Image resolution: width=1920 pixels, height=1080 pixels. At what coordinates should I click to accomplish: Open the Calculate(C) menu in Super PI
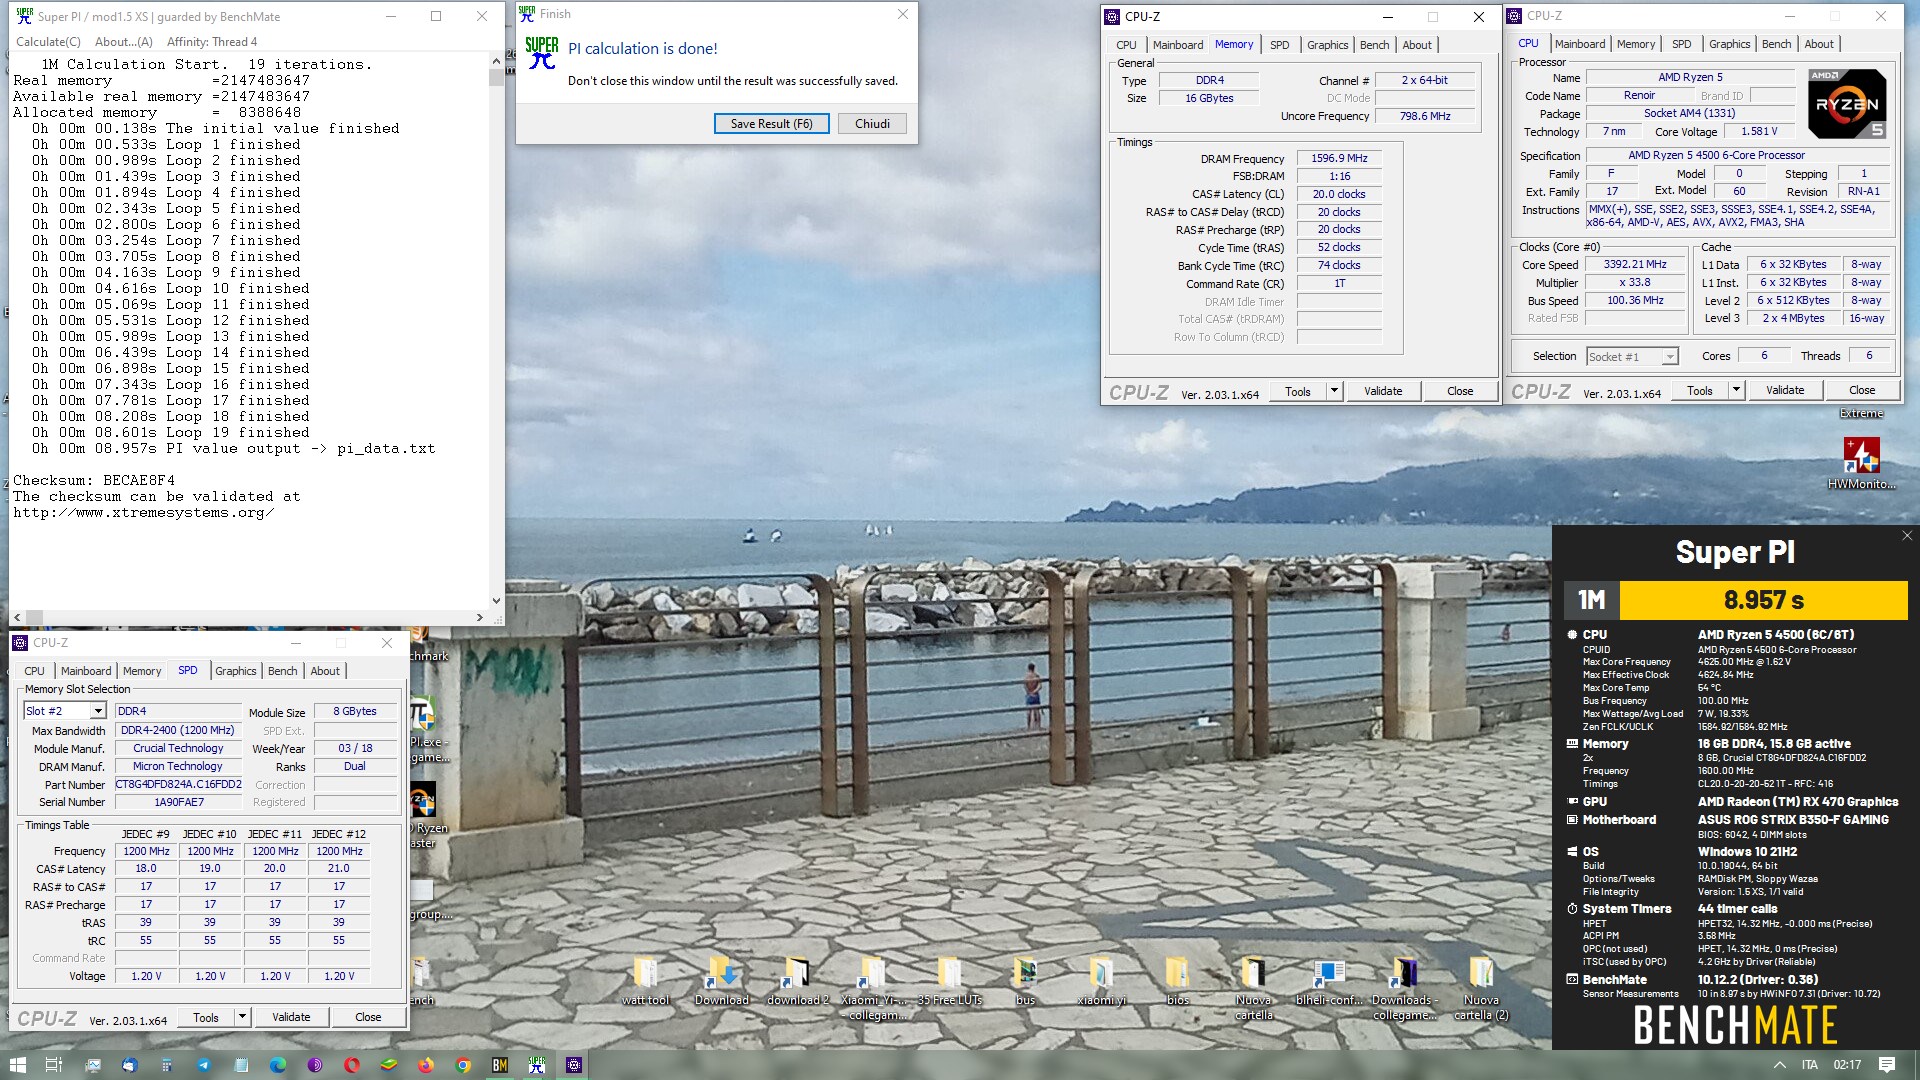tap(48, 42)
